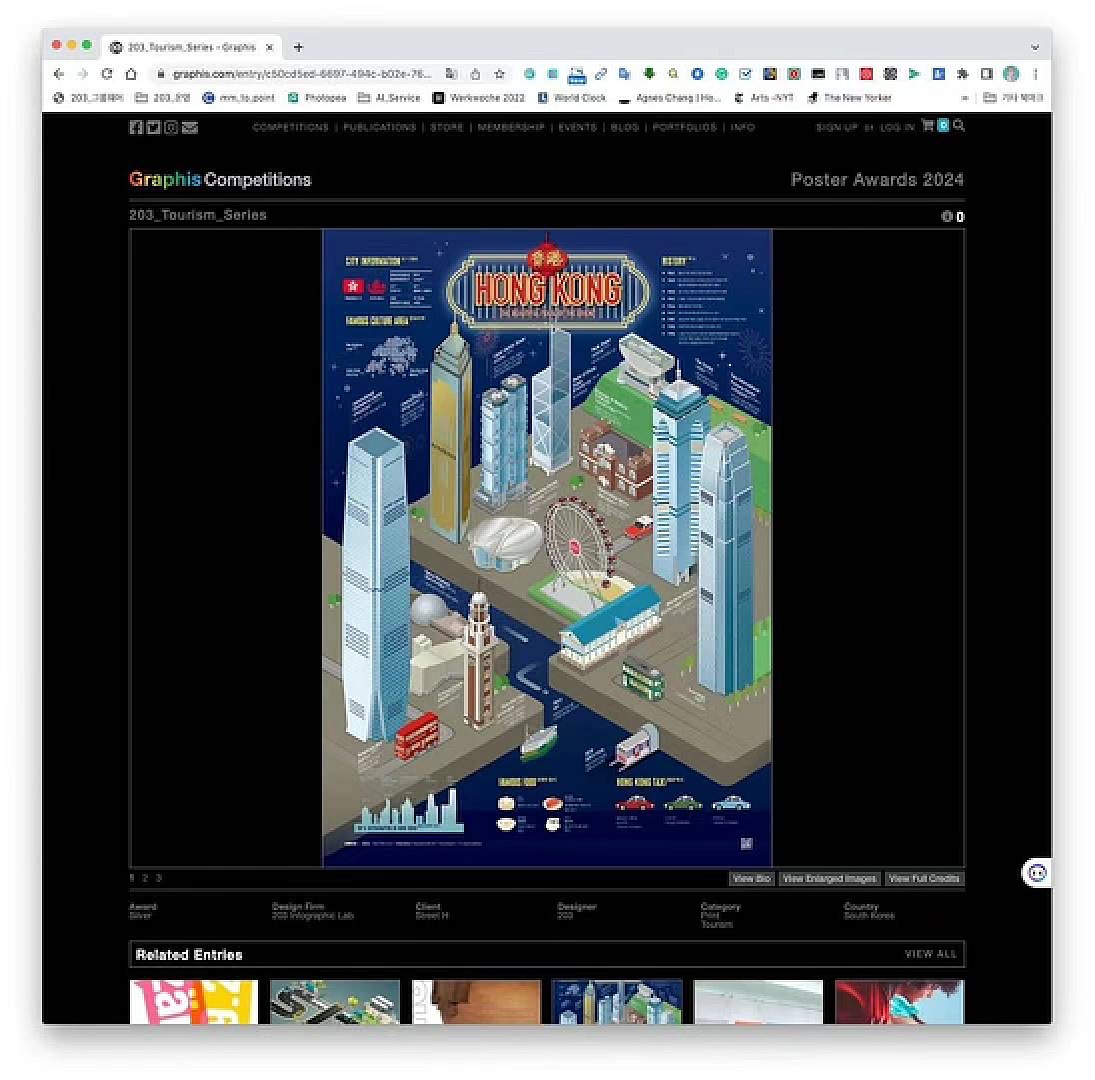The height and width of the screenshot is (1080, 1095).
Task: Open the Chrome three-dot menu
Action: click(x=1036, y=74)
